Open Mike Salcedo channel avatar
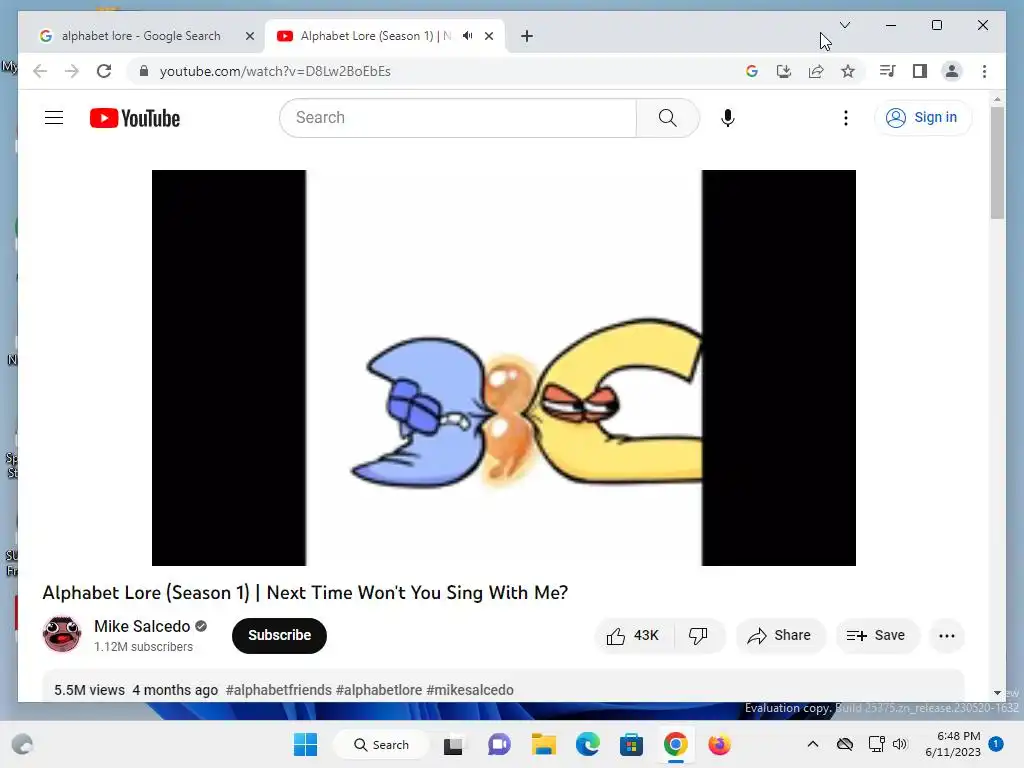Screen dimensions: 1024x768 [61, 633]
